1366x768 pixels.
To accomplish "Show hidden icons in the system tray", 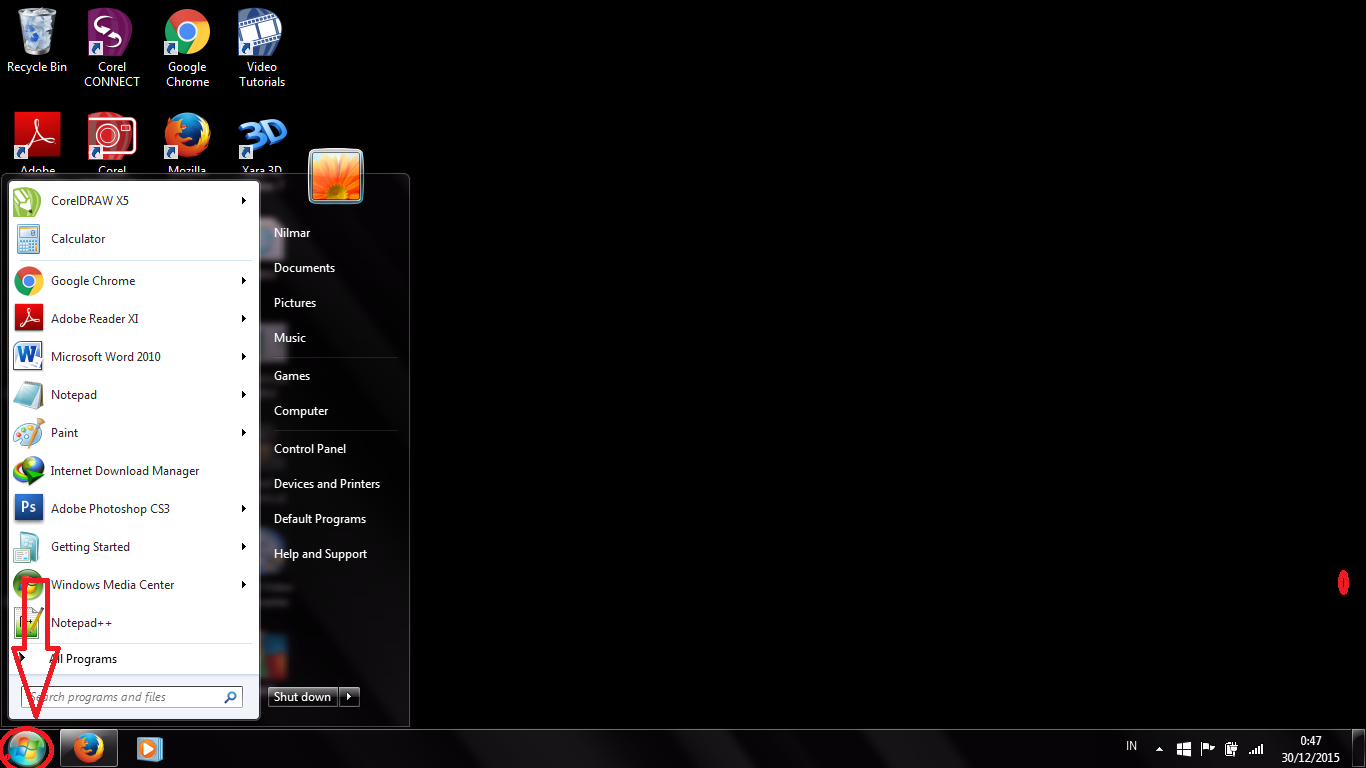I will click(1160, 748).
